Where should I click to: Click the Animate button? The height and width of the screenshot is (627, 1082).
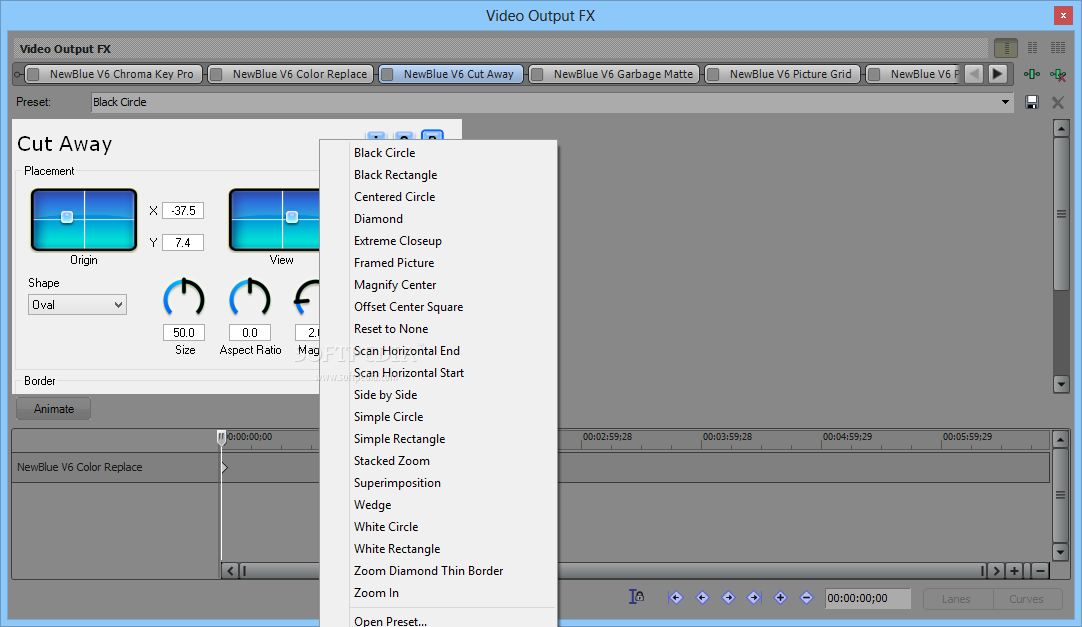[54, 409]
